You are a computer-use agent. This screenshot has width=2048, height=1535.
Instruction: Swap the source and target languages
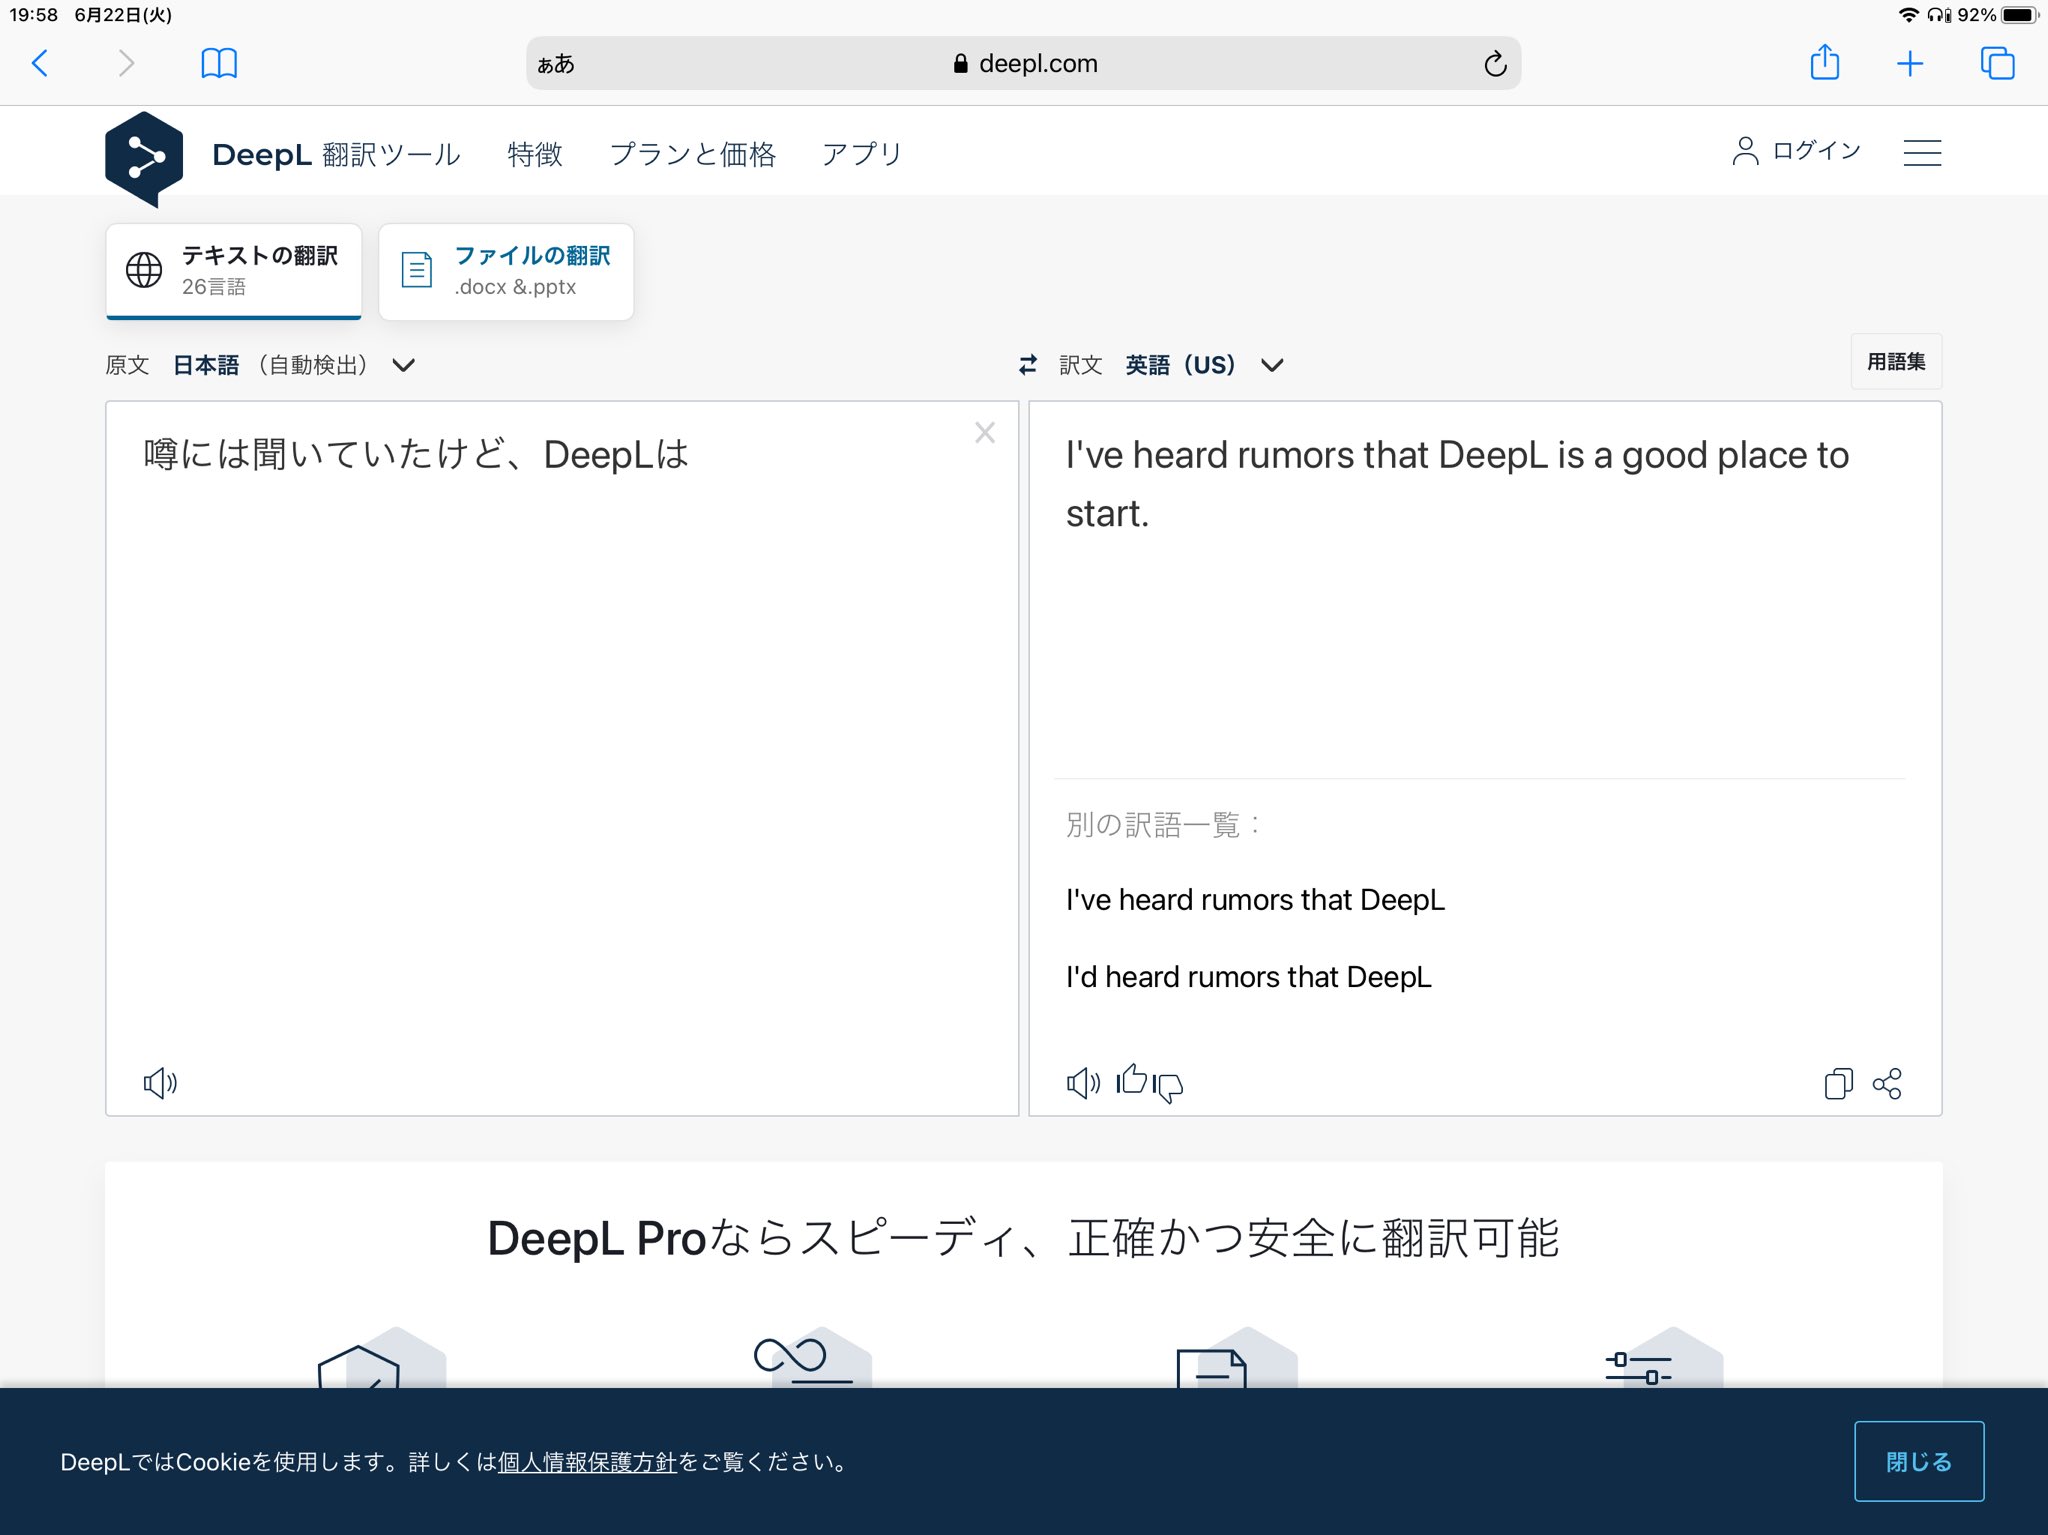(1027, 365)
